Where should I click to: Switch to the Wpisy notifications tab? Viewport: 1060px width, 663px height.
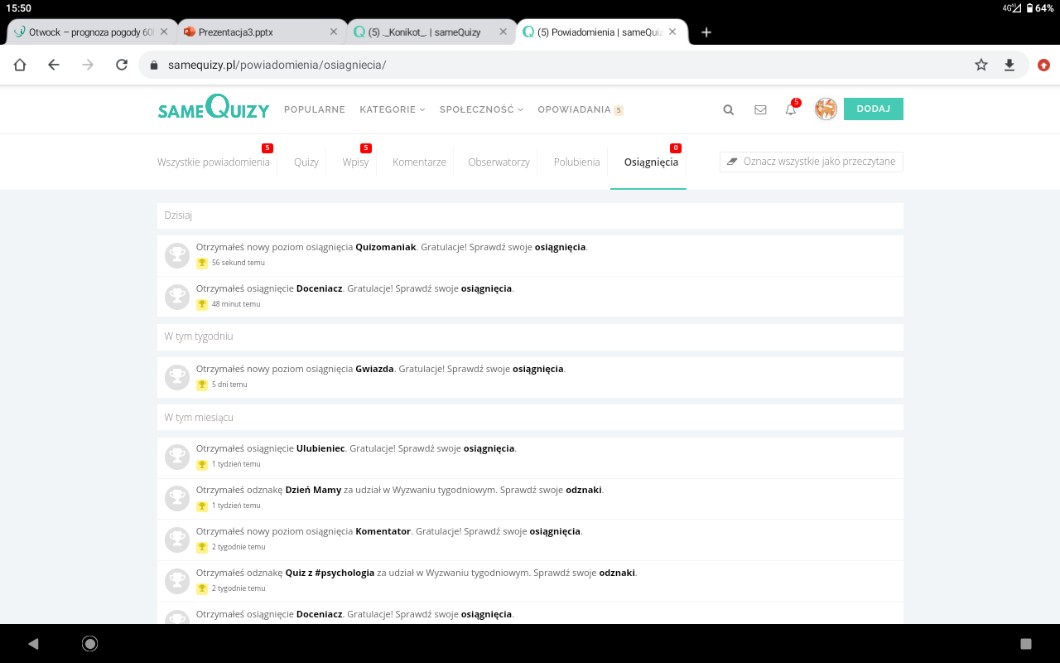356,162
